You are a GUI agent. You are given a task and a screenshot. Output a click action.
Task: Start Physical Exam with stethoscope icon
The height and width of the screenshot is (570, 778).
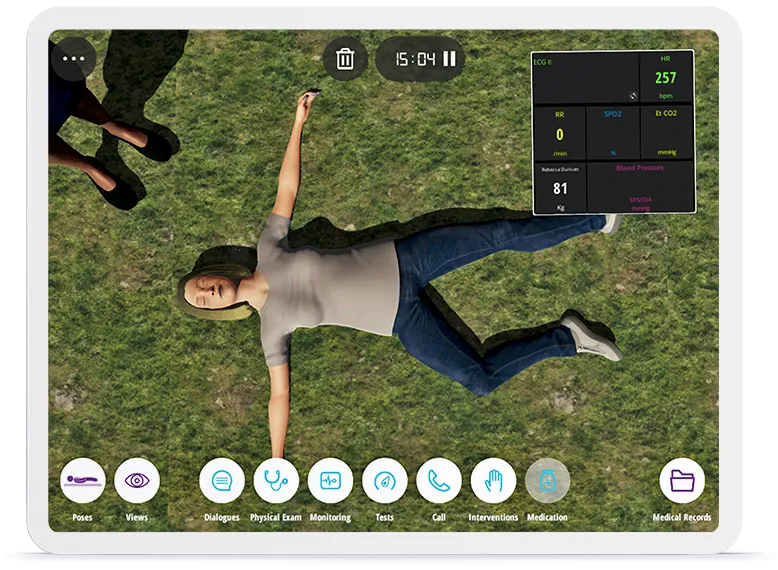(276, 480)
